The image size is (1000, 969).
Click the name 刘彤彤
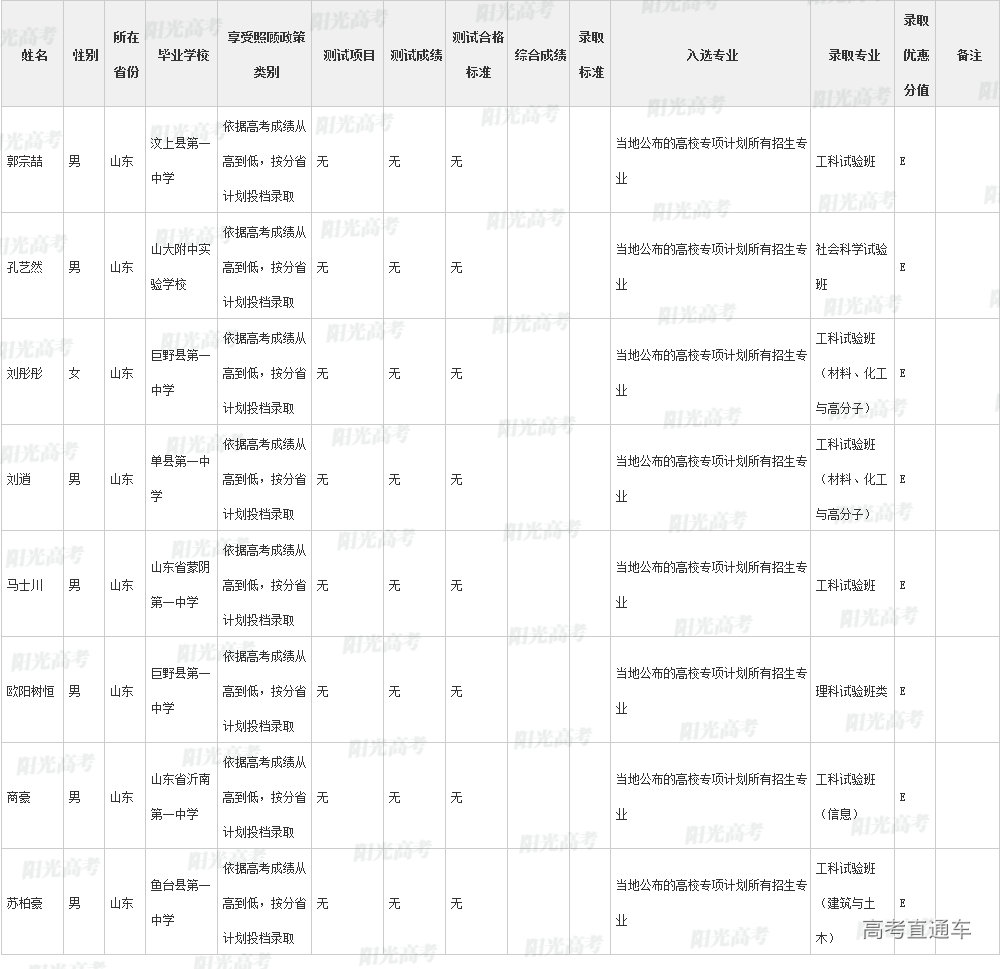[x=26, y=373]
